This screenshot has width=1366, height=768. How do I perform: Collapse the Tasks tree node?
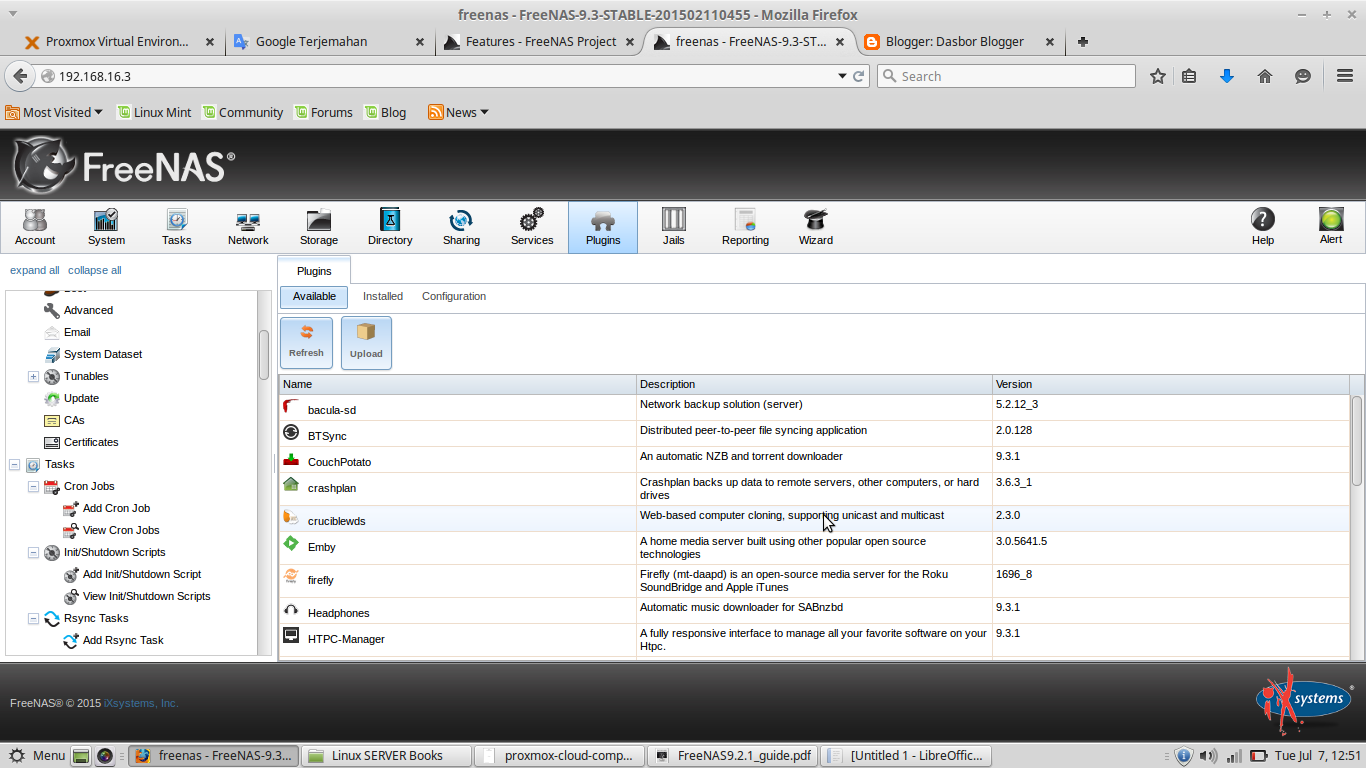tap(14, 465)
